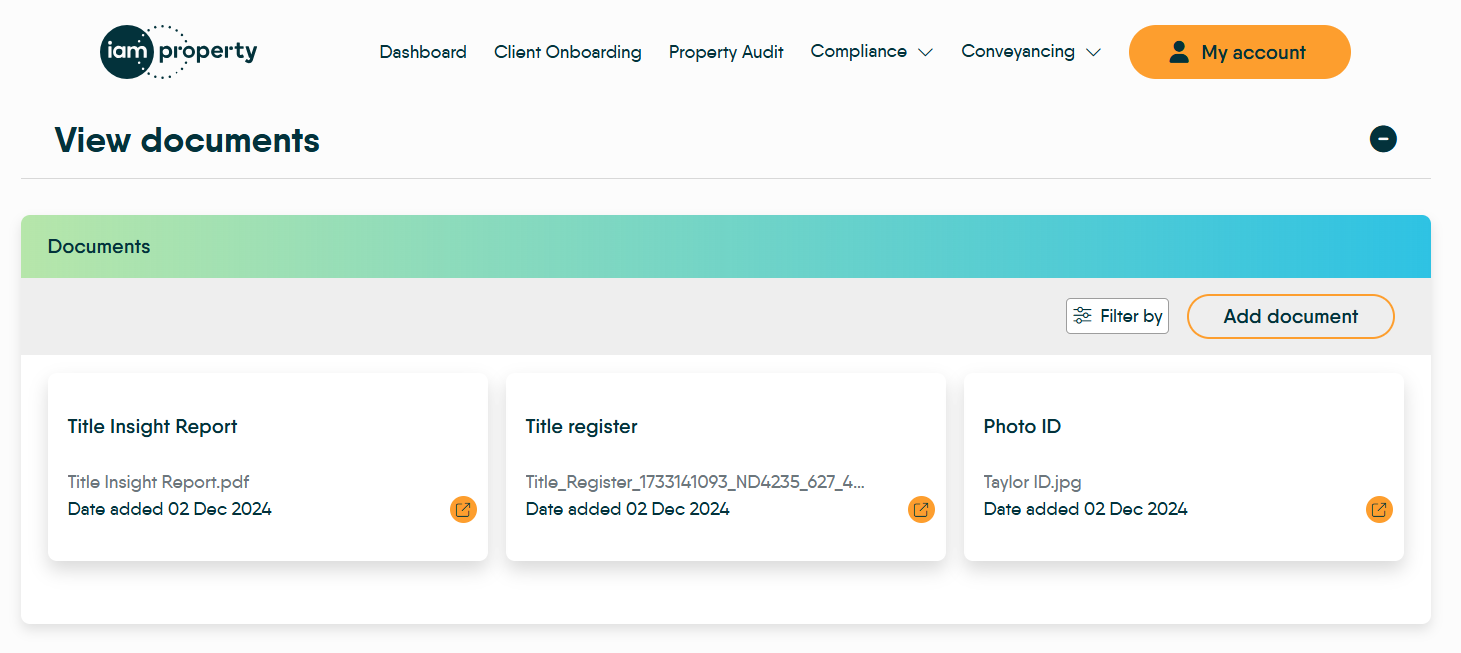The width and height of the screenshot is (1461, 653).
Task: Expand the Compliance menu chevron
Action: pos(926,52)
